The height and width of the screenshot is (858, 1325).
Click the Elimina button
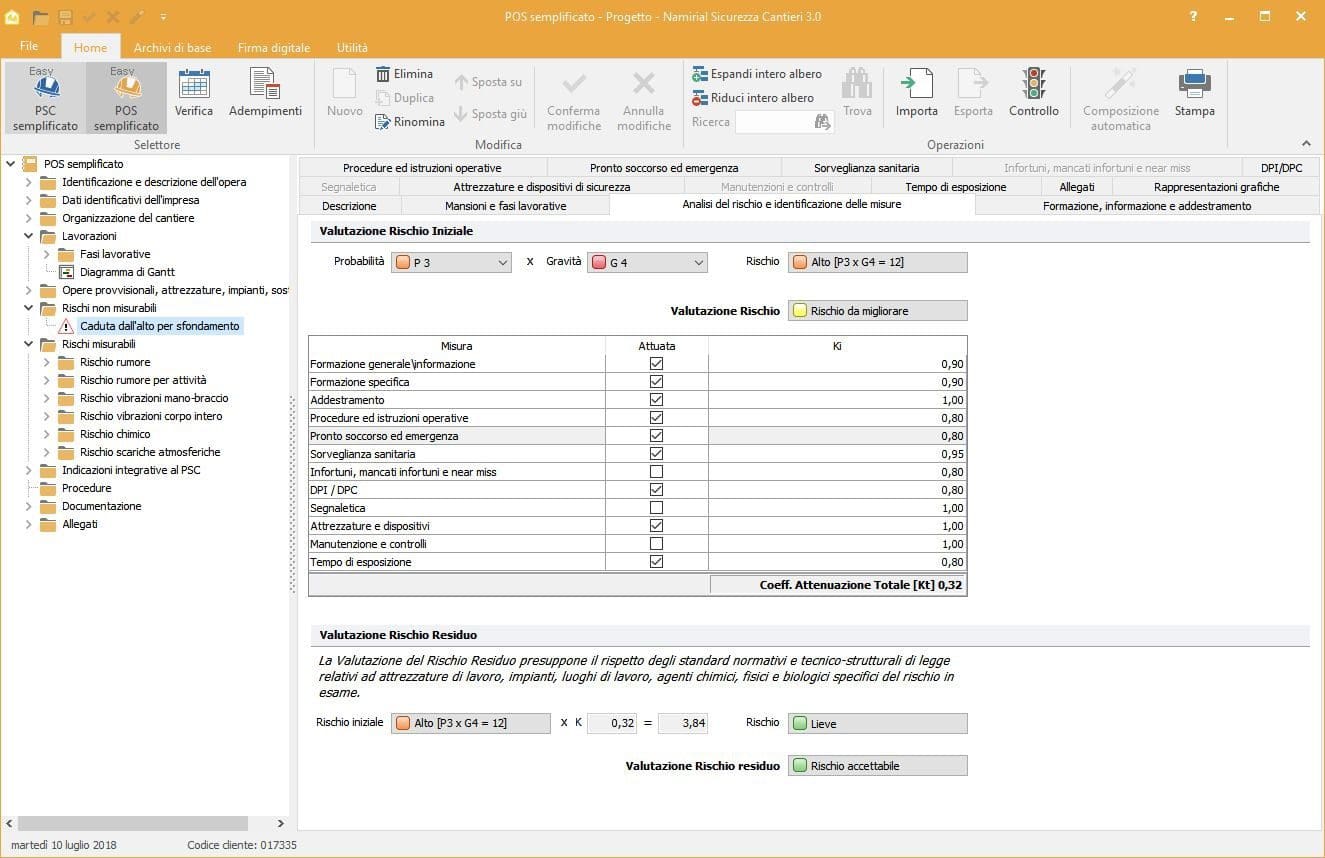click(x=404, y=74)
